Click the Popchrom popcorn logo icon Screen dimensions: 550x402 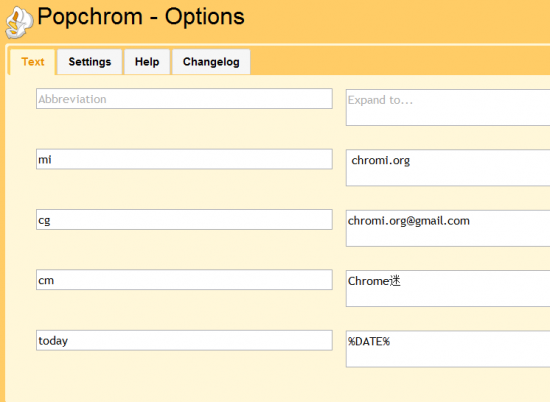pos(19,22)
